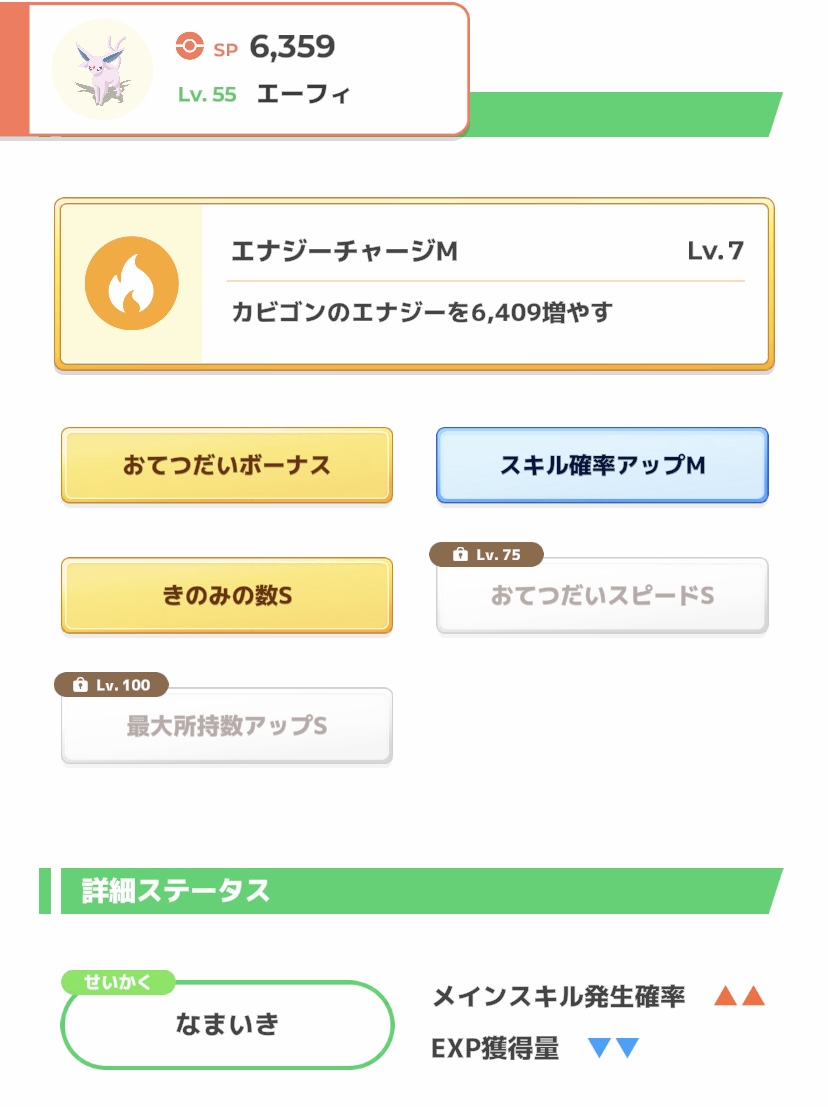Tap the locked おてつだいスピードS sub skill

tap(602, 596)
